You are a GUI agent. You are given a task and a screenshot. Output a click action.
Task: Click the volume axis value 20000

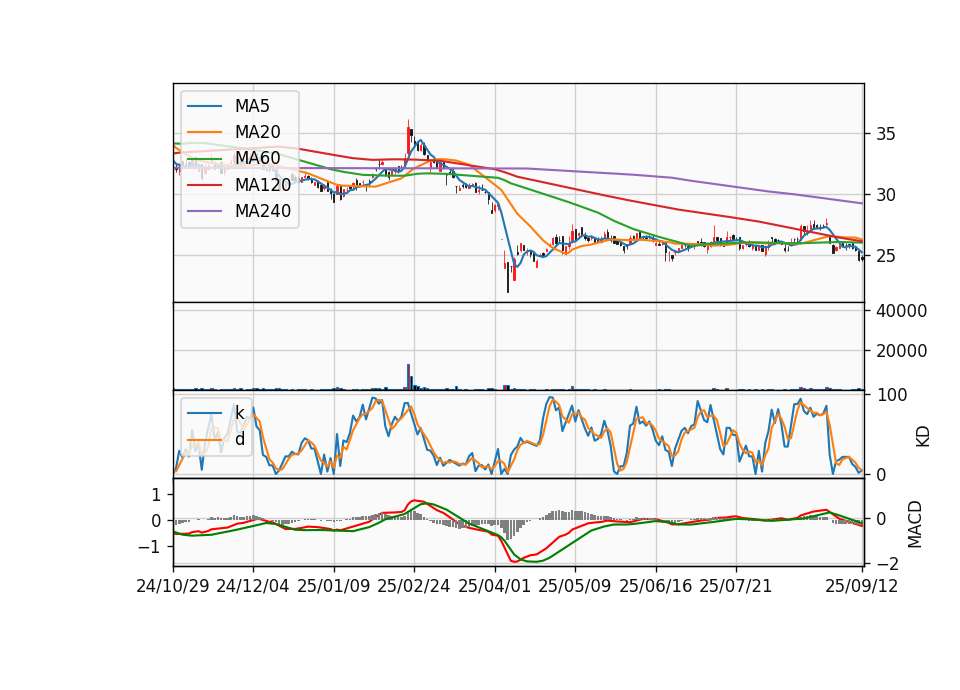(x=901, y=351)
